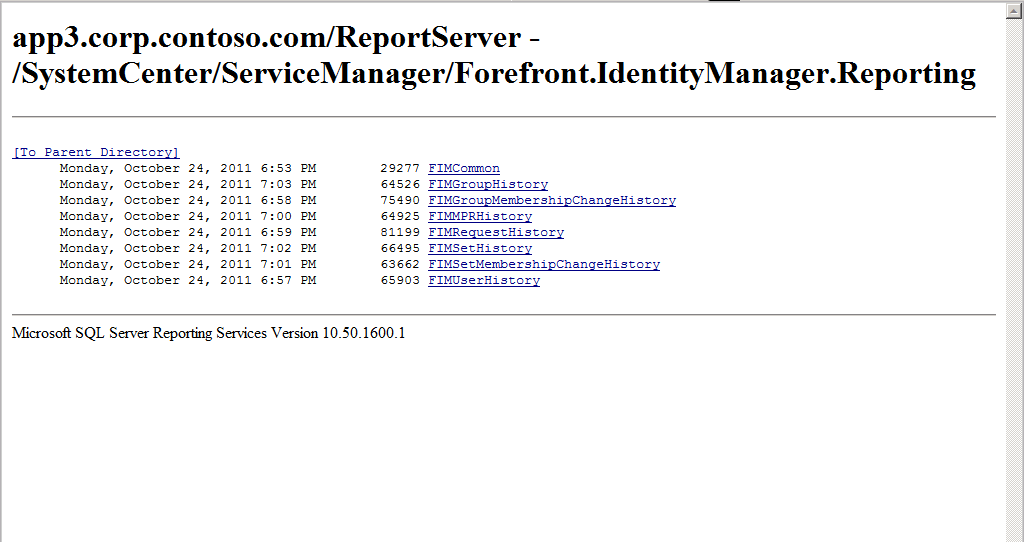
Task: Click the scrollbar up arrow
Action: pyautogui.click(x=1014, y=11)
